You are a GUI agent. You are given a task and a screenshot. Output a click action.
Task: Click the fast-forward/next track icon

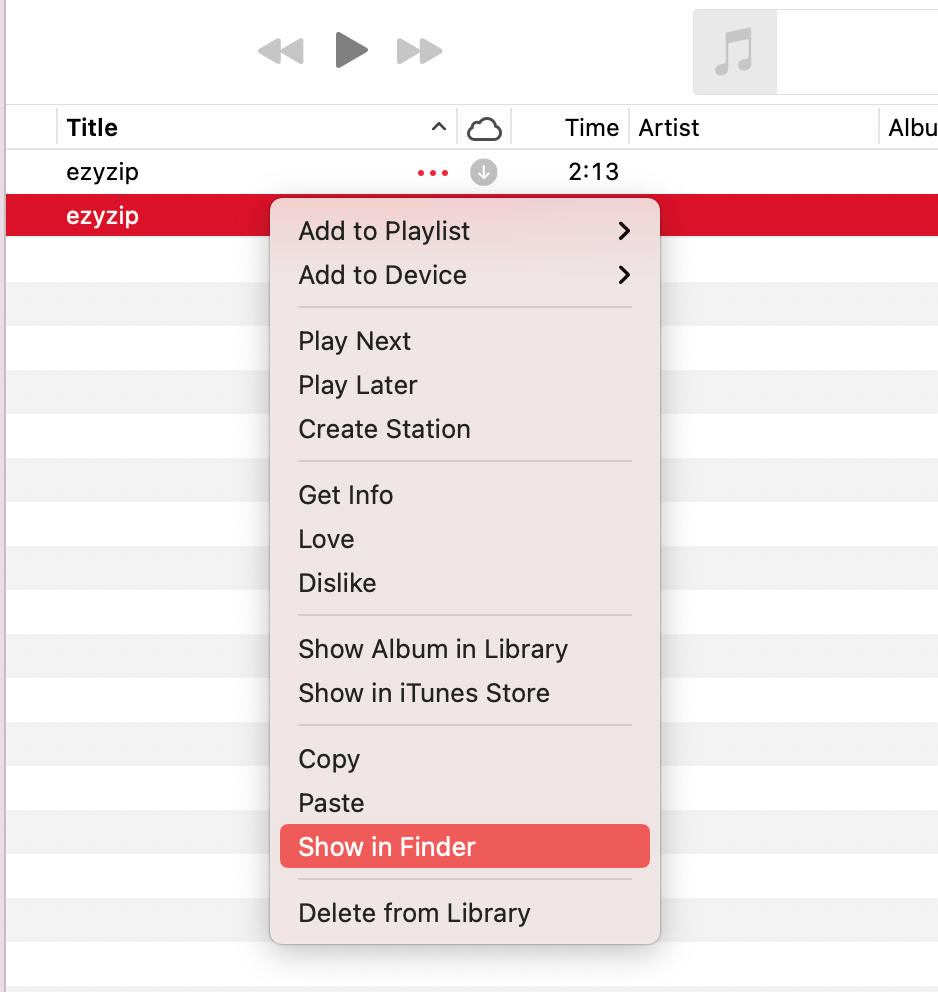tap(419, 51)
